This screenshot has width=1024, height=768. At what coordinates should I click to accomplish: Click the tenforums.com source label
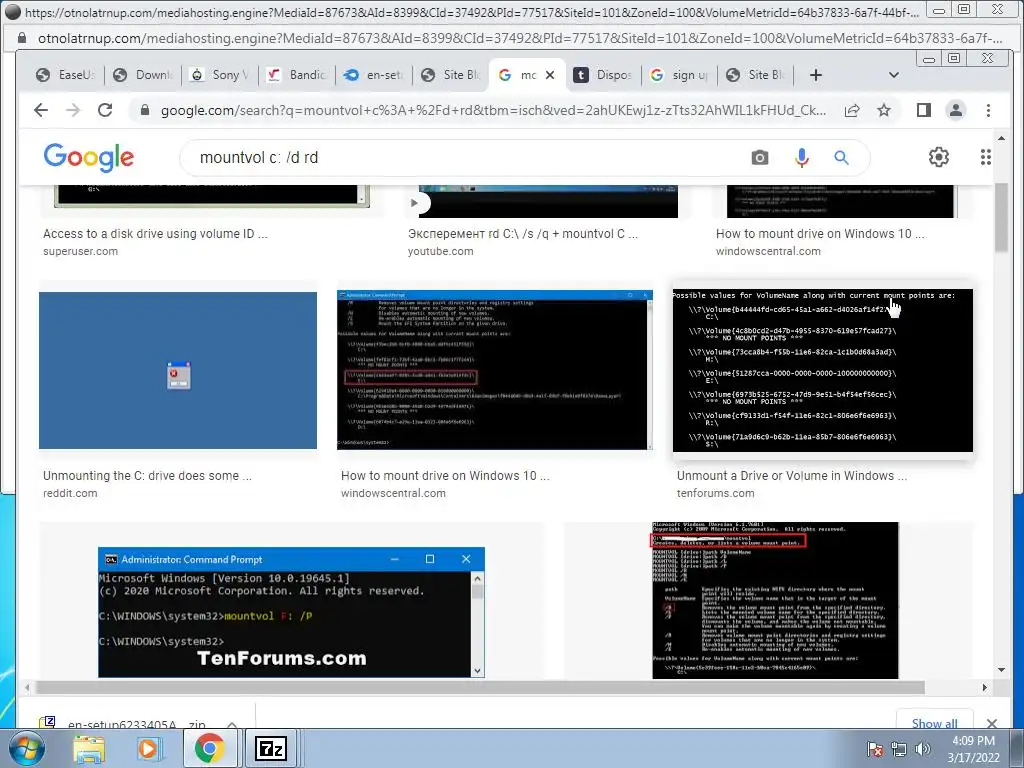[x=715, y=493]
